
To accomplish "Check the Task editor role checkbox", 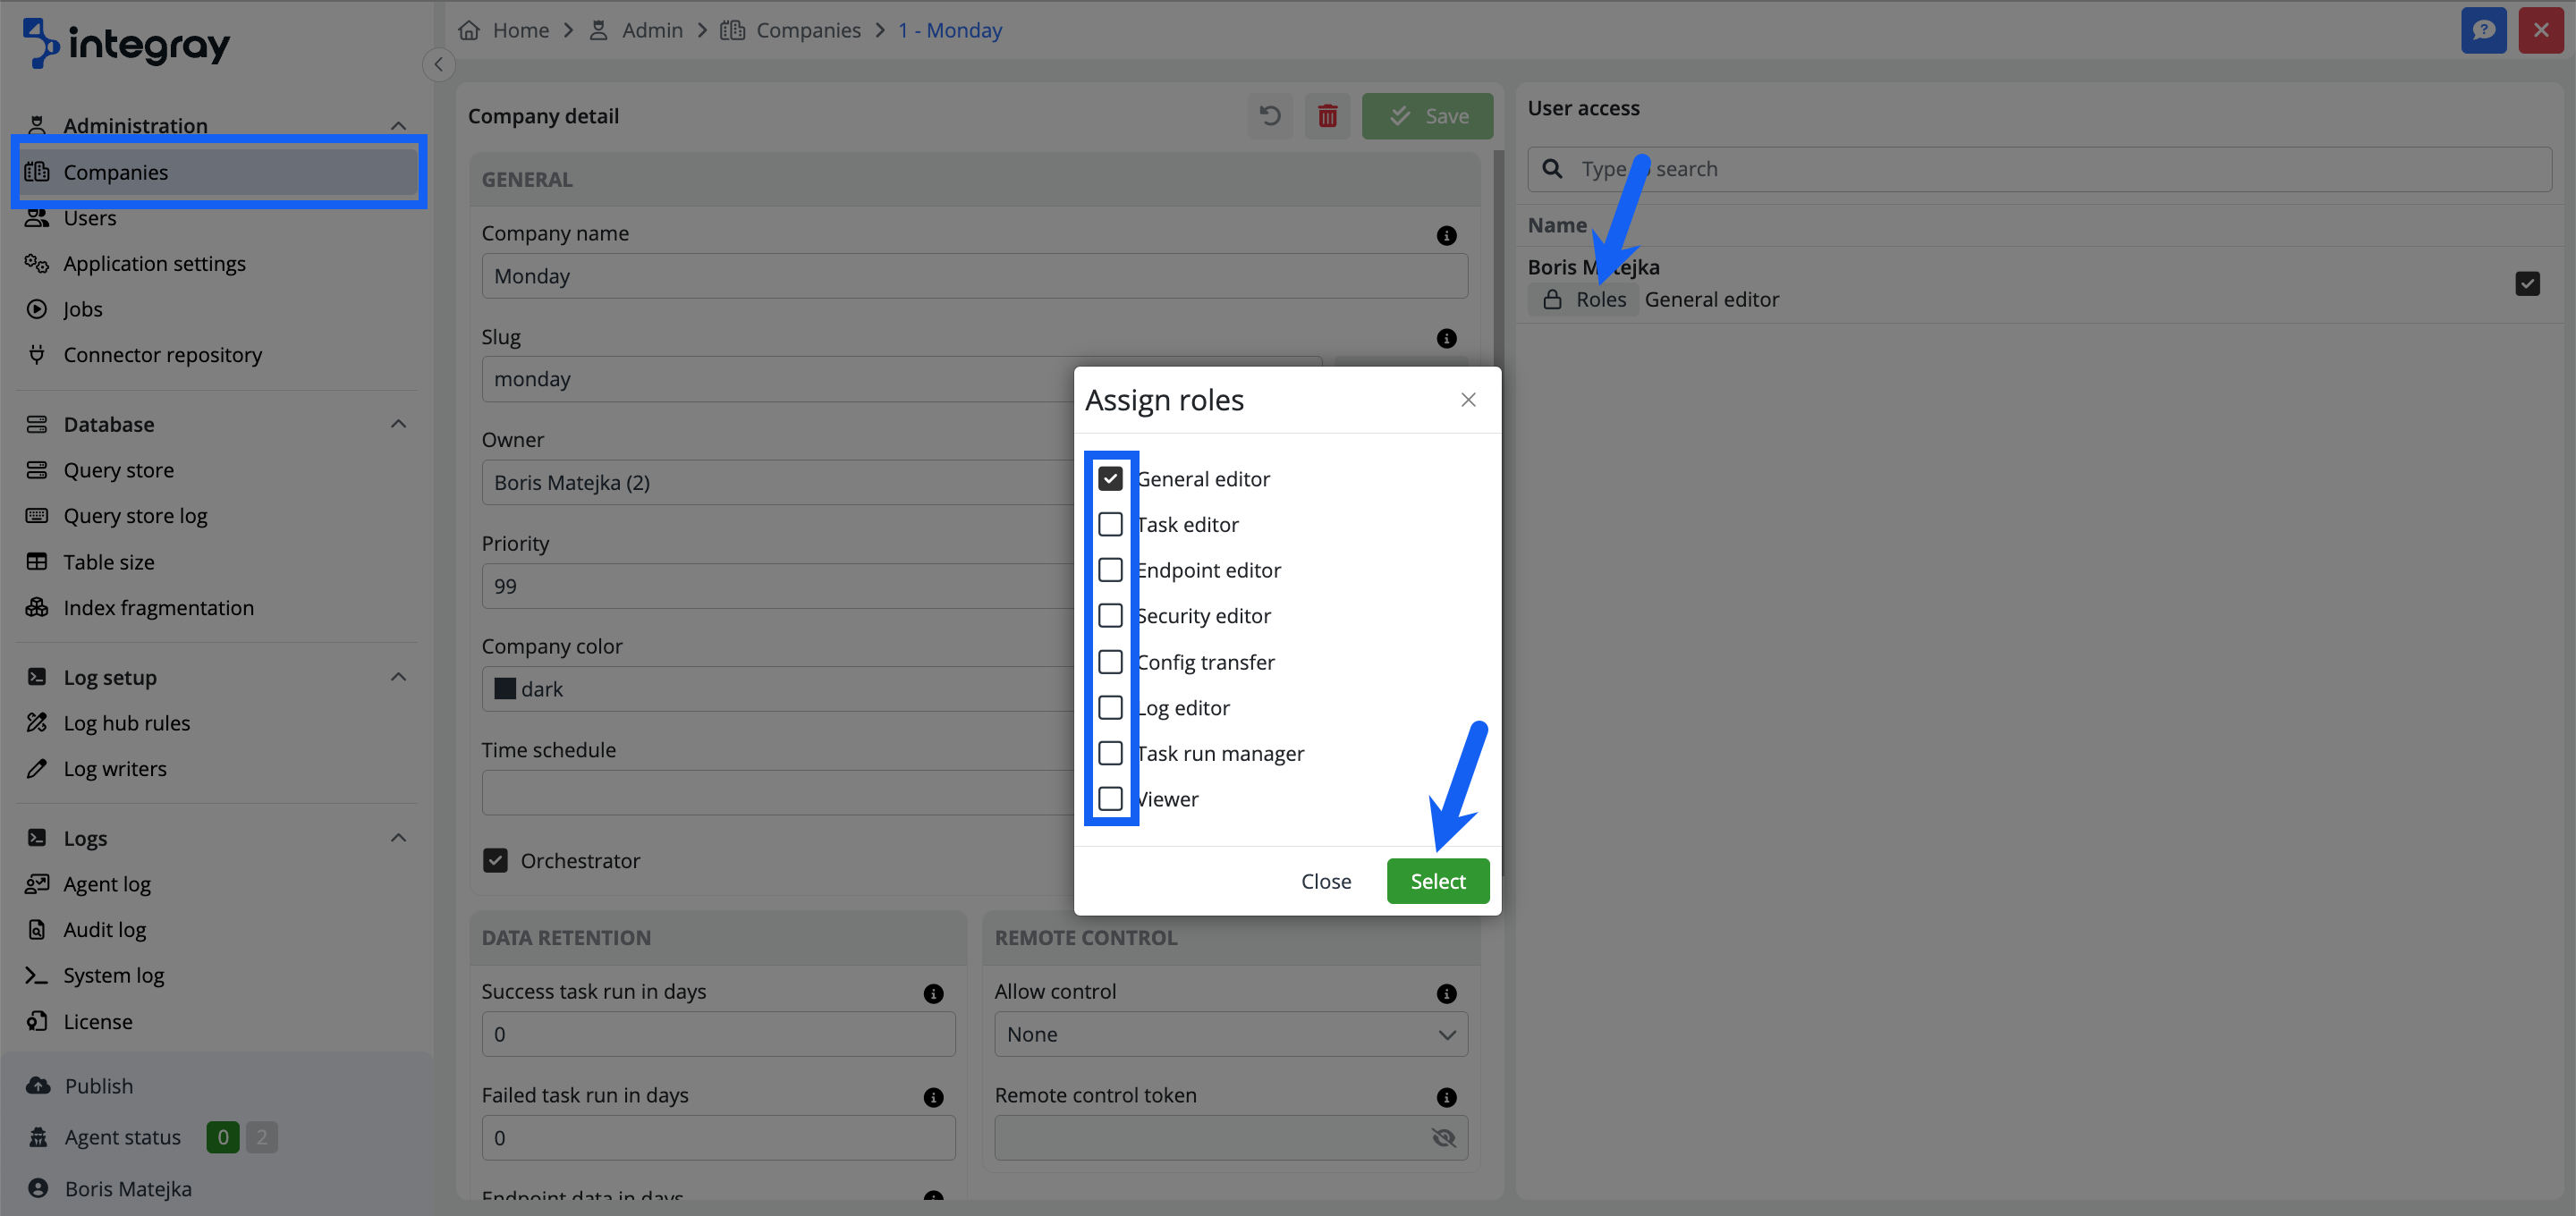I will 1110,524.
